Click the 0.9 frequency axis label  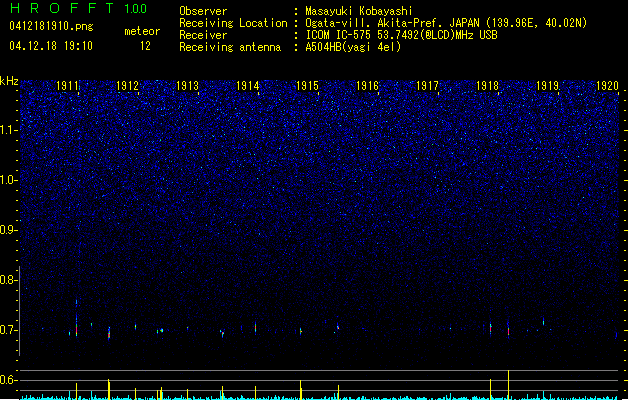[9, 230]
